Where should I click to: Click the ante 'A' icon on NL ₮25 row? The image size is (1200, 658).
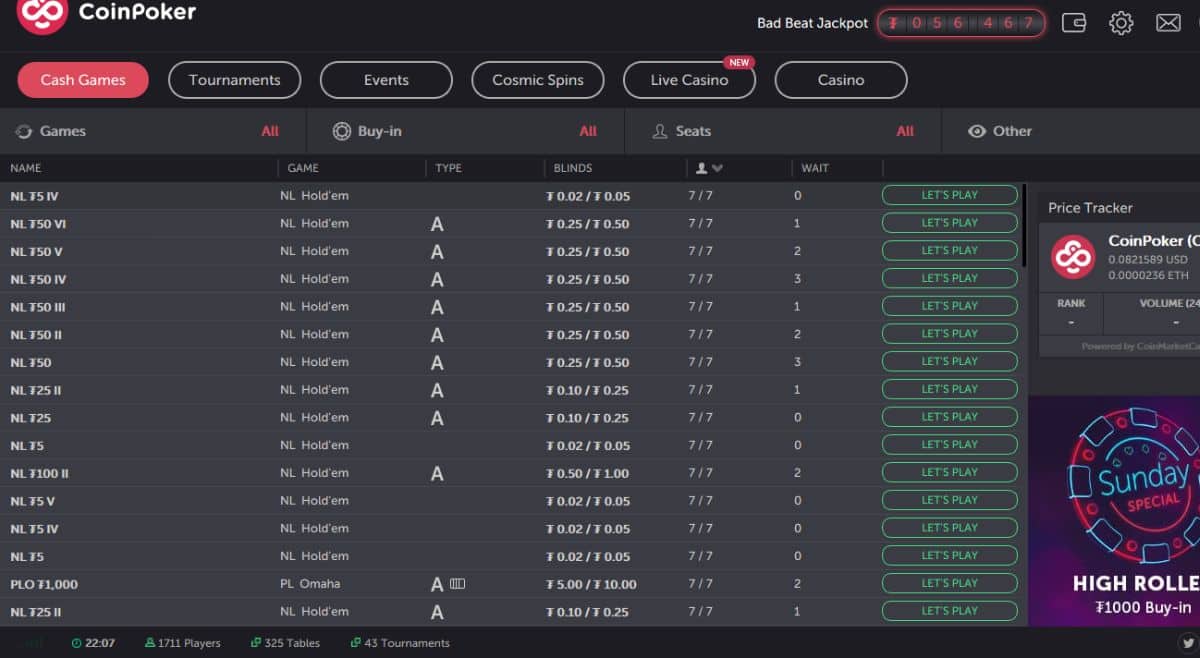[x=437, y=418]
